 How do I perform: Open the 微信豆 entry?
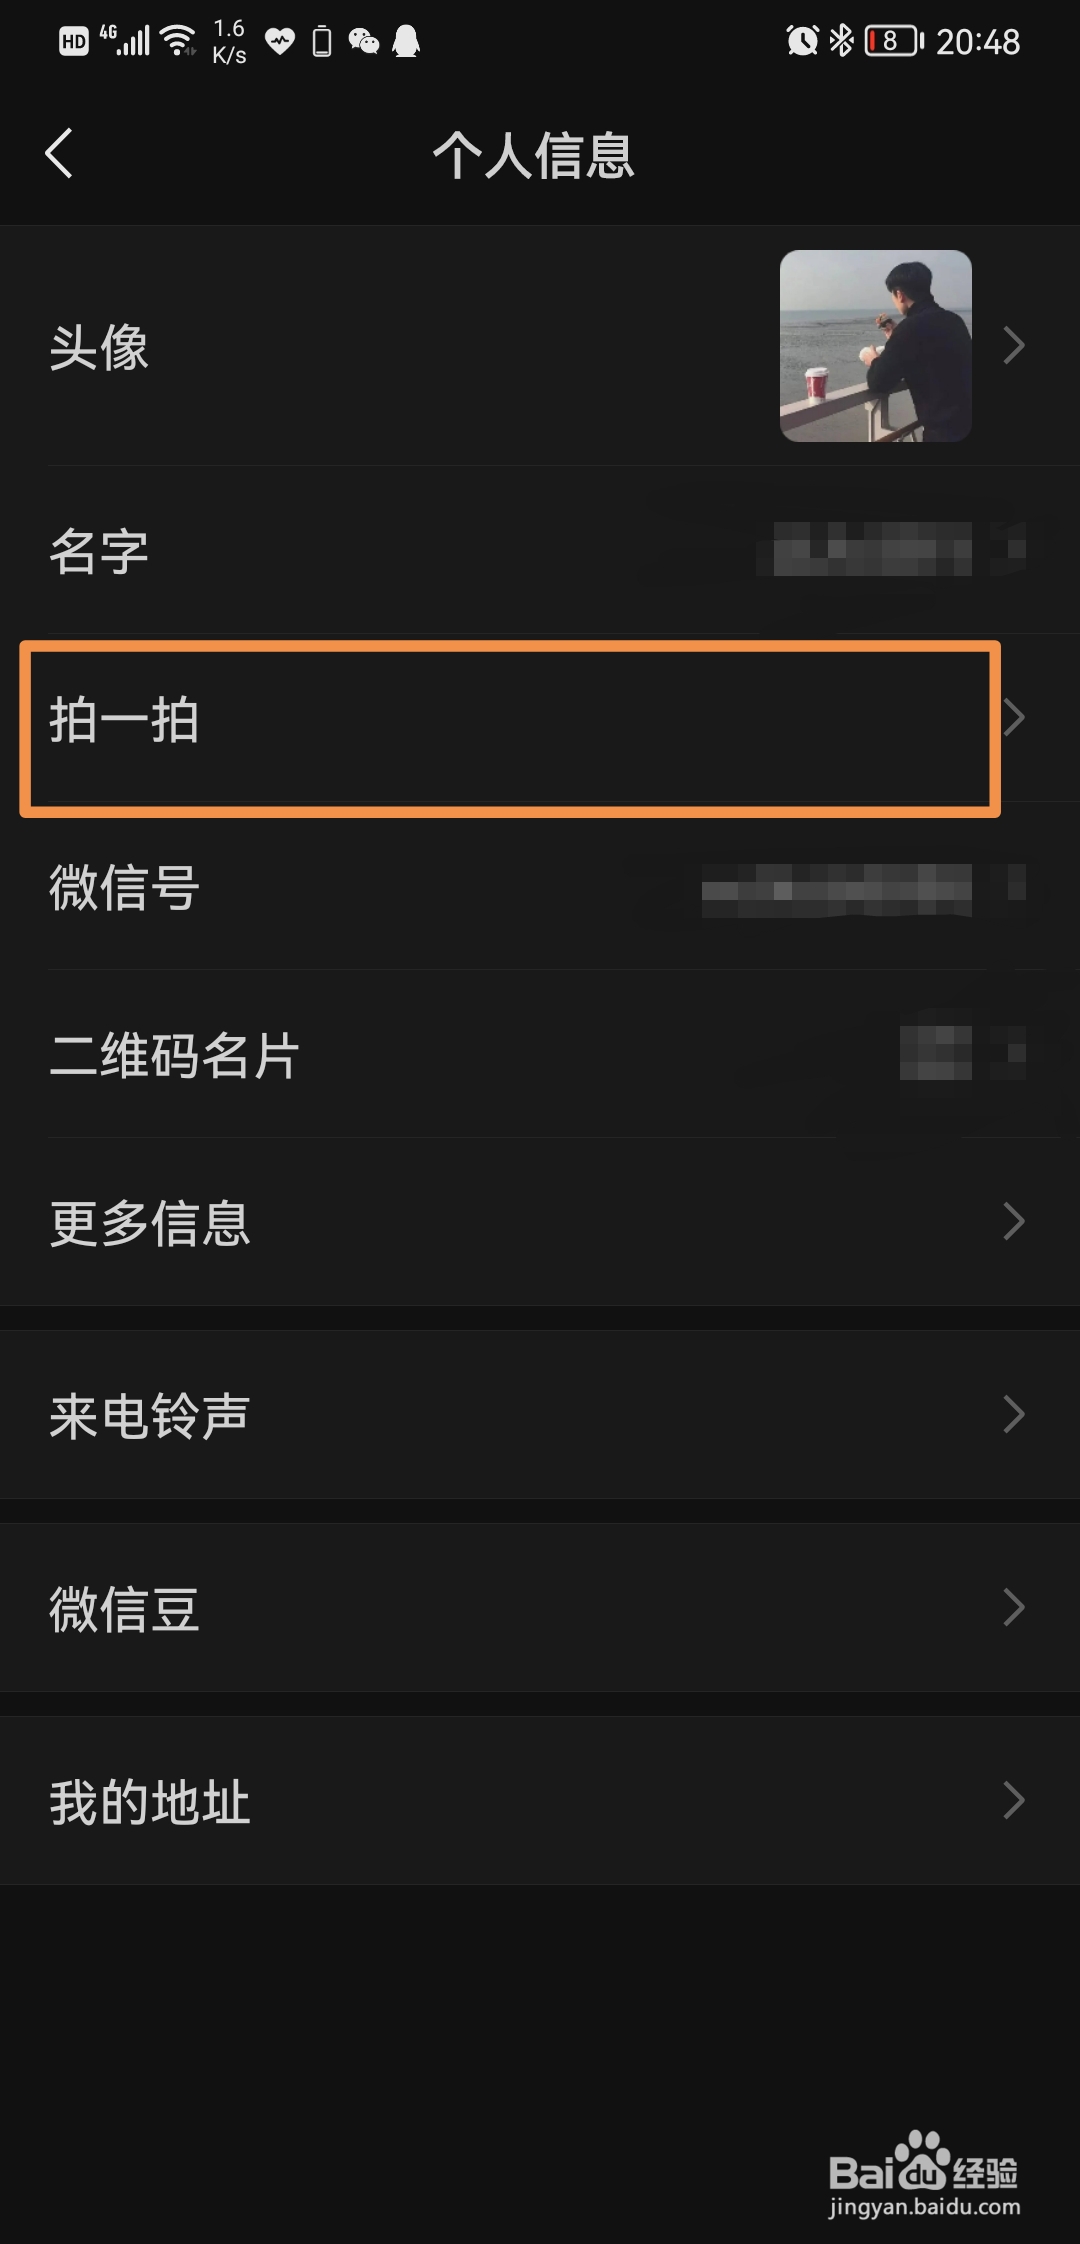[540, 1607]
